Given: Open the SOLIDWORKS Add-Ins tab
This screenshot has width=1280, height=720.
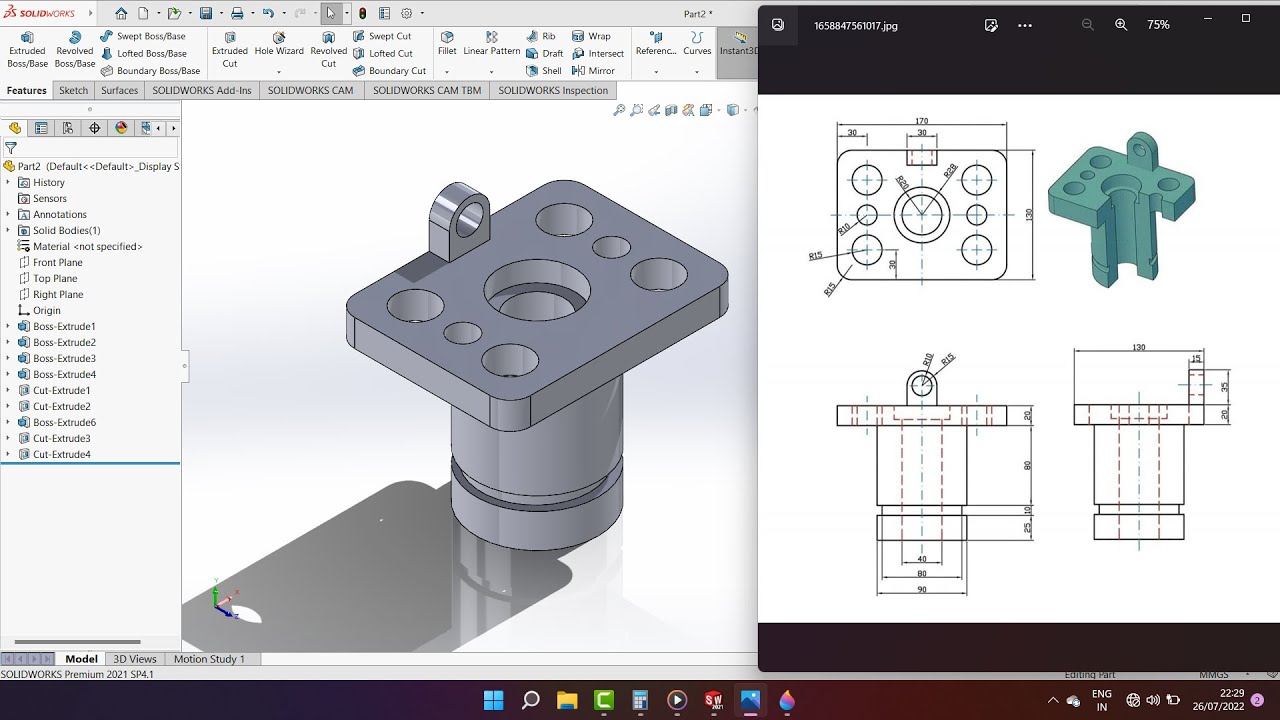Looking at the screenshot, I should pyautogui.click(x=202, y=90).
